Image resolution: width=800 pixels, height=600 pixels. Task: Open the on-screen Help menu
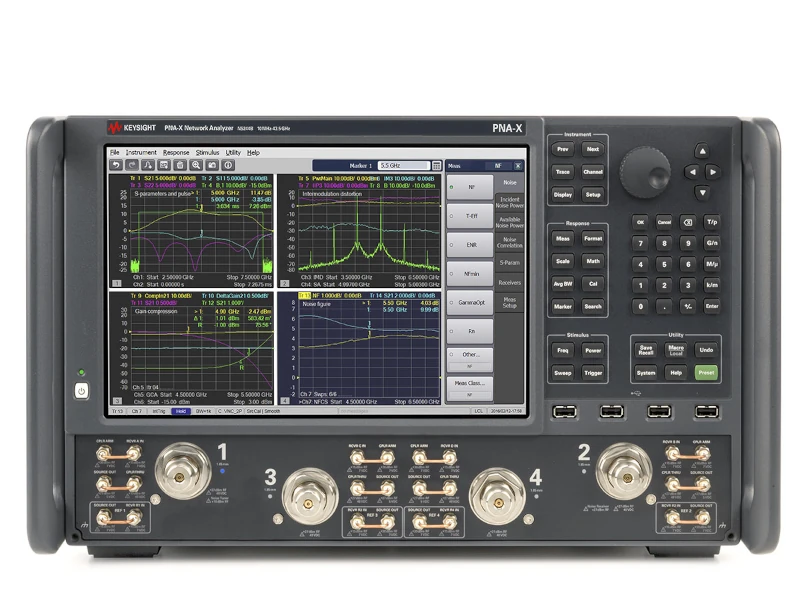254,153
